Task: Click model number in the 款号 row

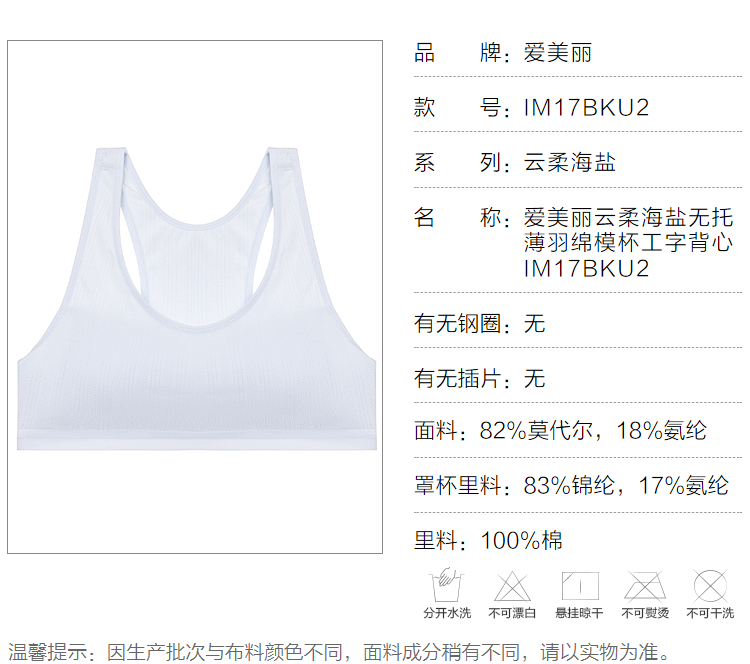Action: (x=586, y=107)
